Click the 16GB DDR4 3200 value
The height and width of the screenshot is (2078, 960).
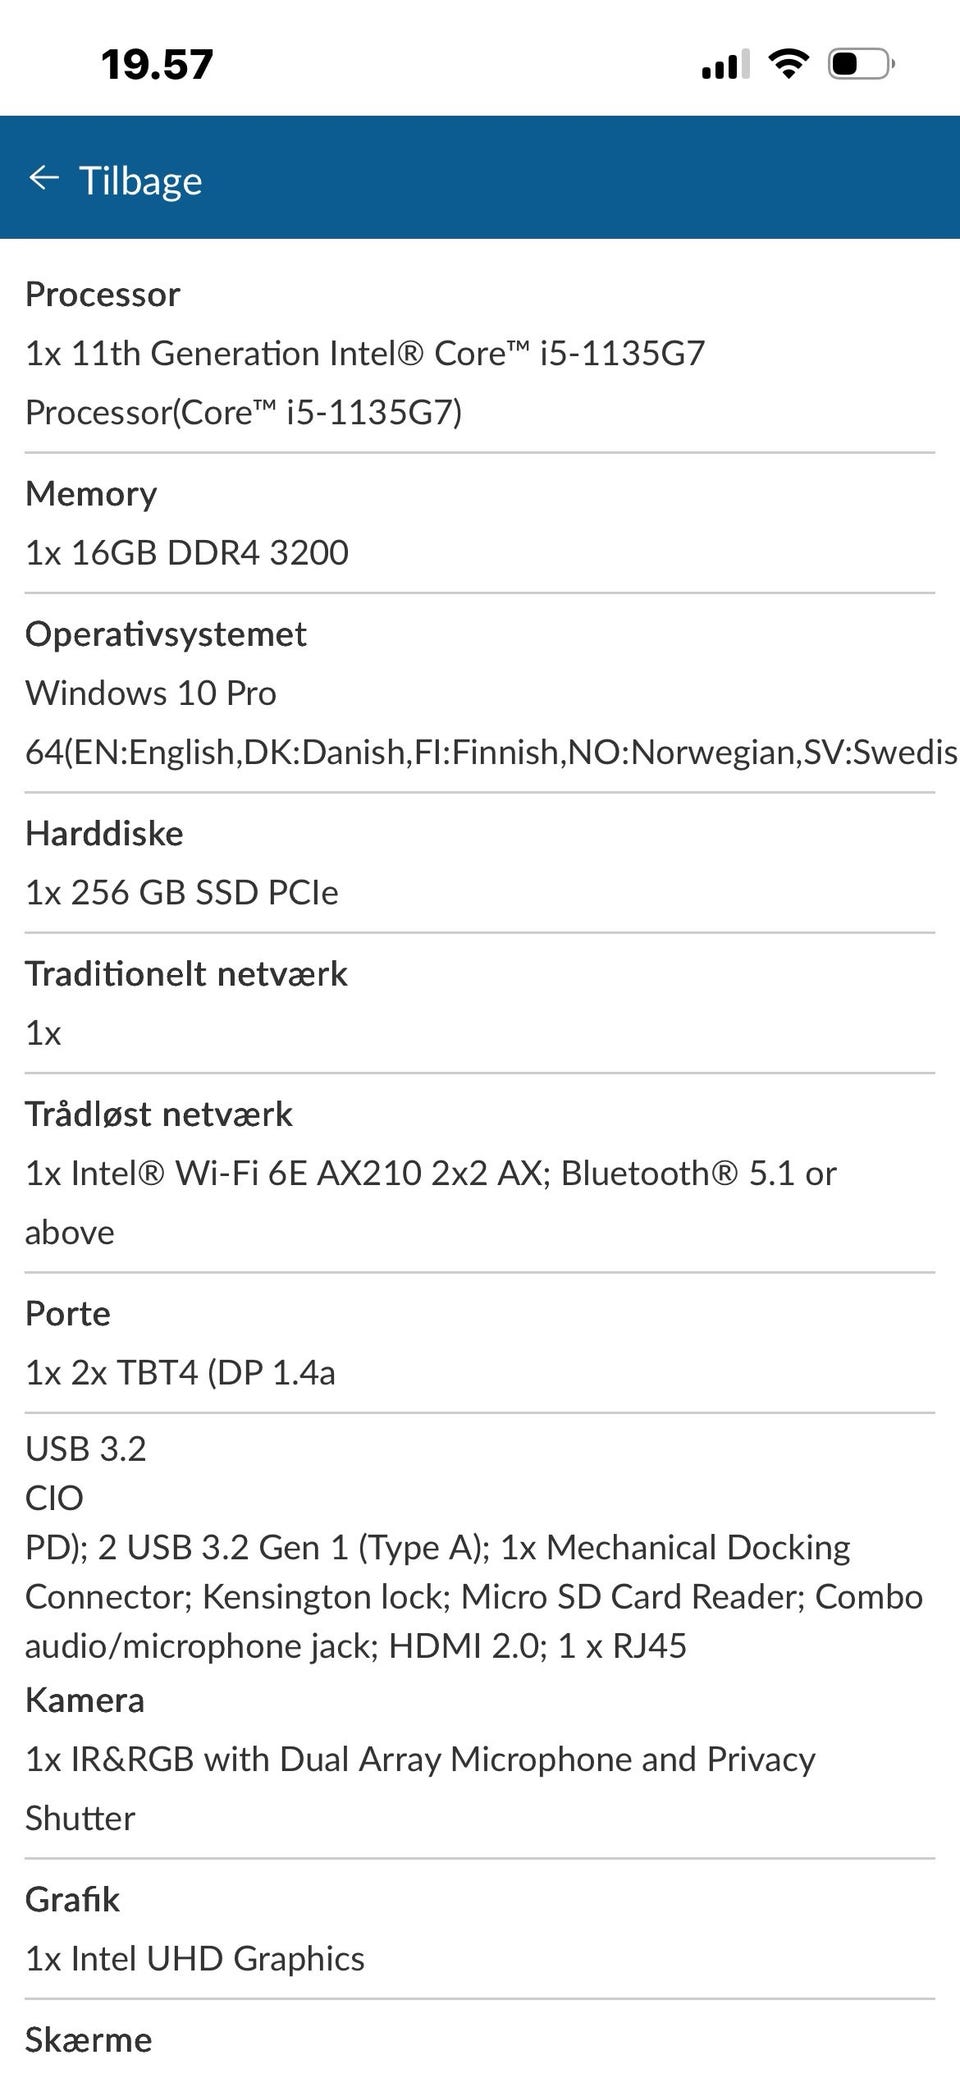coord(187,552)
